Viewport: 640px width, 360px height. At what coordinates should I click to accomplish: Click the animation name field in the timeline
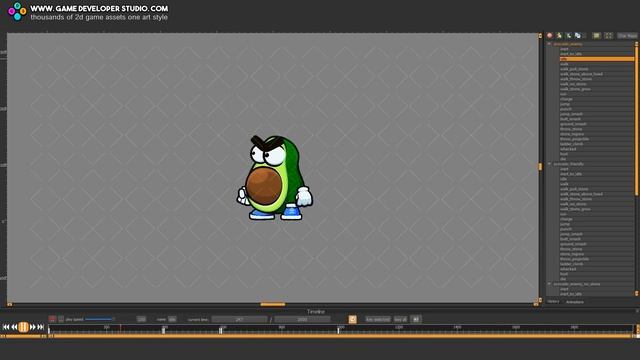pos(172,319)
